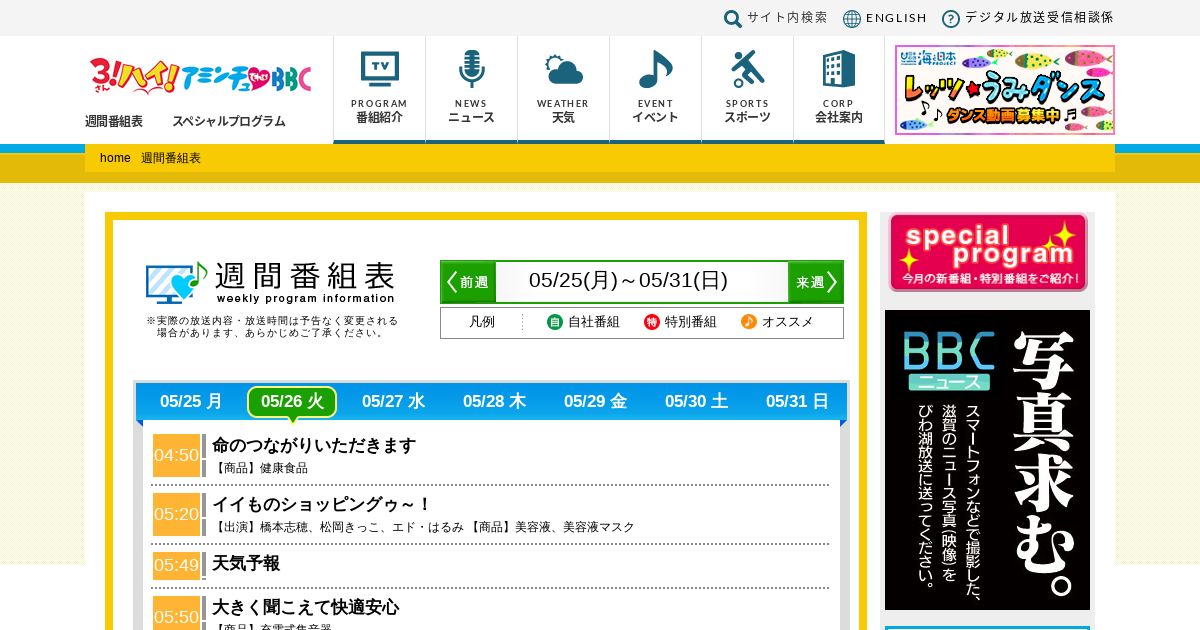Open the レッツ うみダンス banner
This screenshot has height=630, width=1200.
pos(1005,90)
